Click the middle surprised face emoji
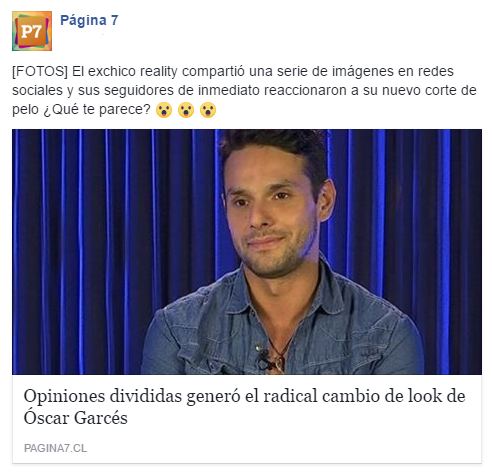 coord(186,110)
